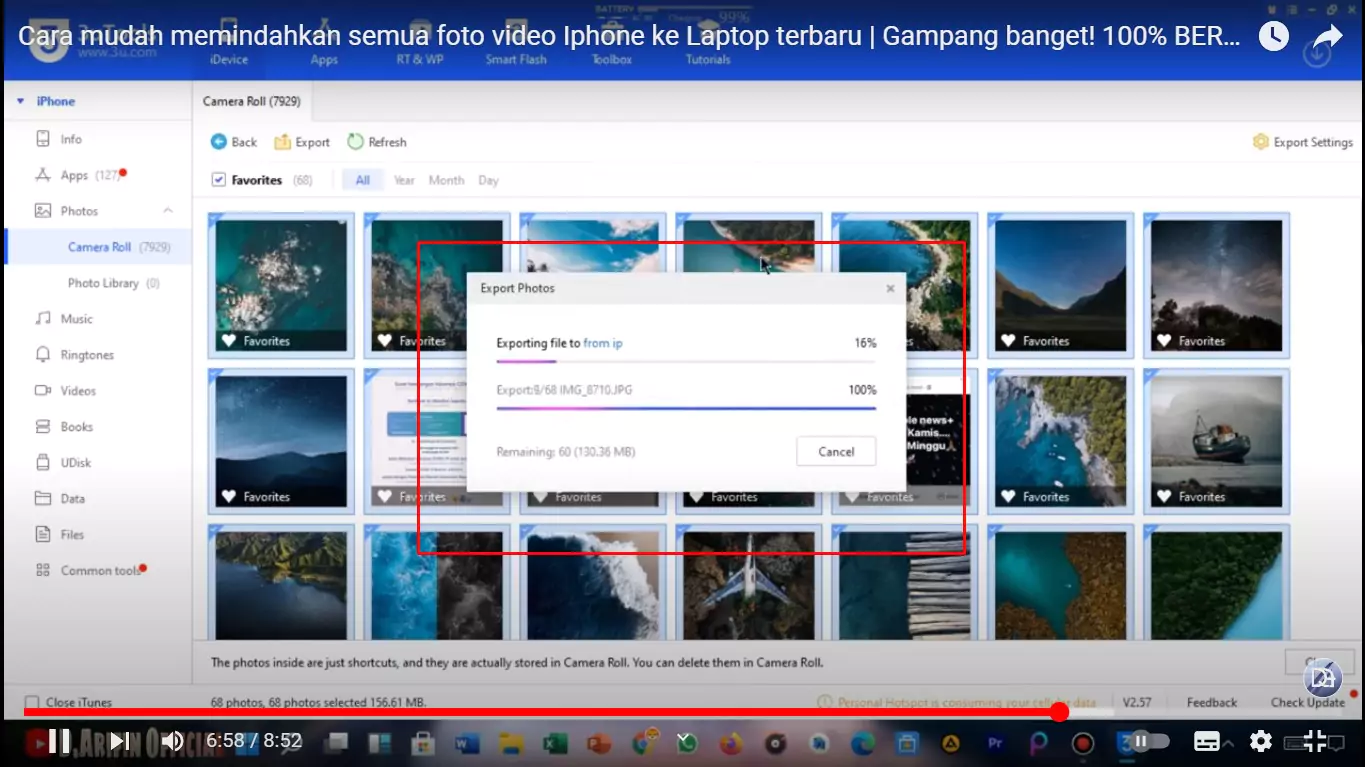Click the Export toolbar button
1365x767 pixels.
click(302, 142)
